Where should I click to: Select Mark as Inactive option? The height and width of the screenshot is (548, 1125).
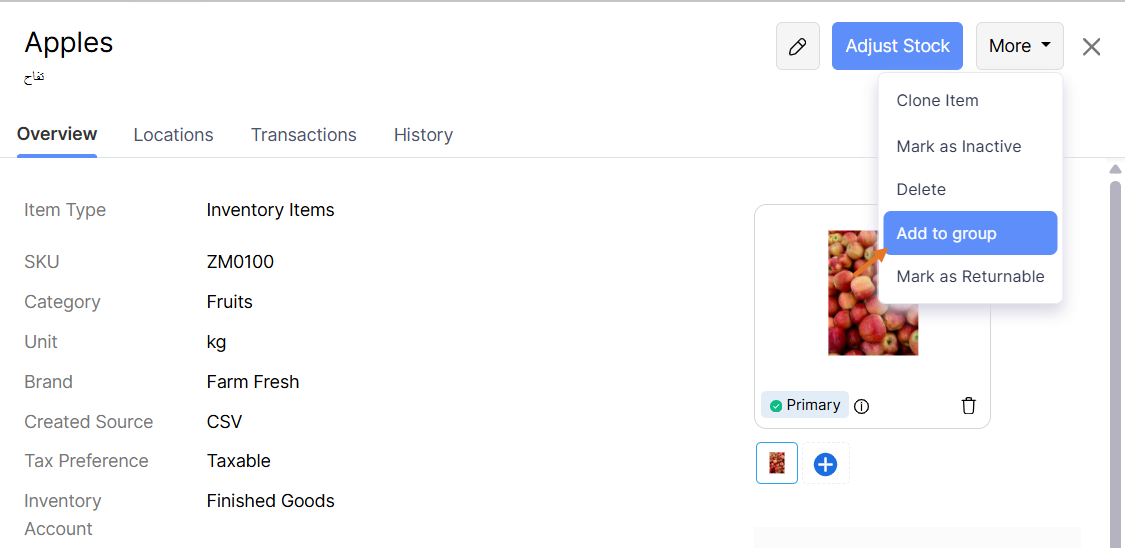[x=958, y=146]
